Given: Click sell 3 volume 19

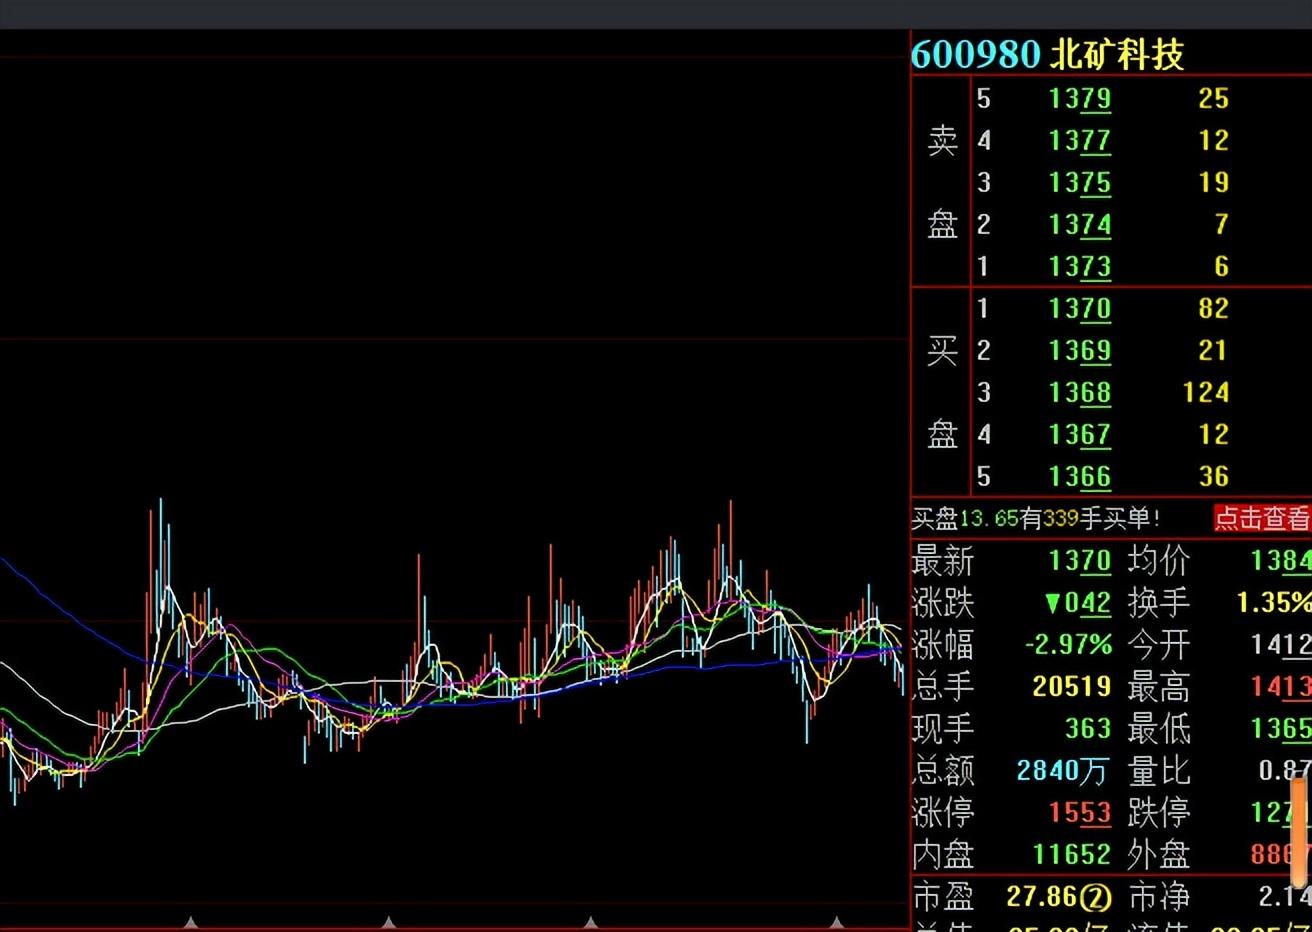Looking at the screenshot, I should tap(1213, 182).
